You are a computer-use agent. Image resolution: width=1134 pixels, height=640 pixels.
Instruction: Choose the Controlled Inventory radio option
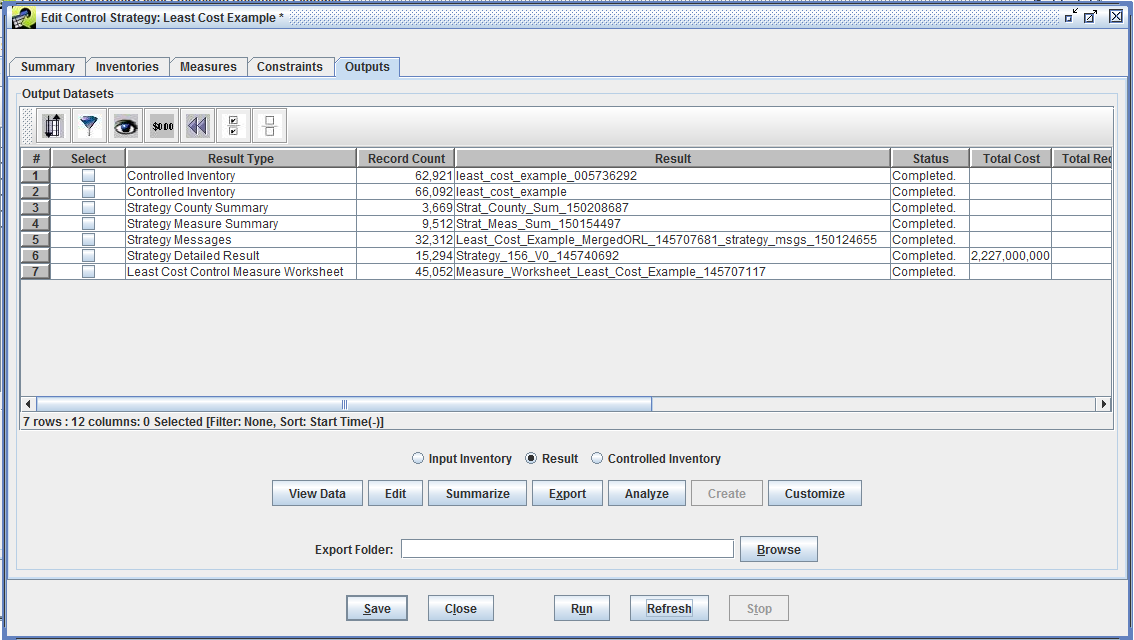pos(597,458)
